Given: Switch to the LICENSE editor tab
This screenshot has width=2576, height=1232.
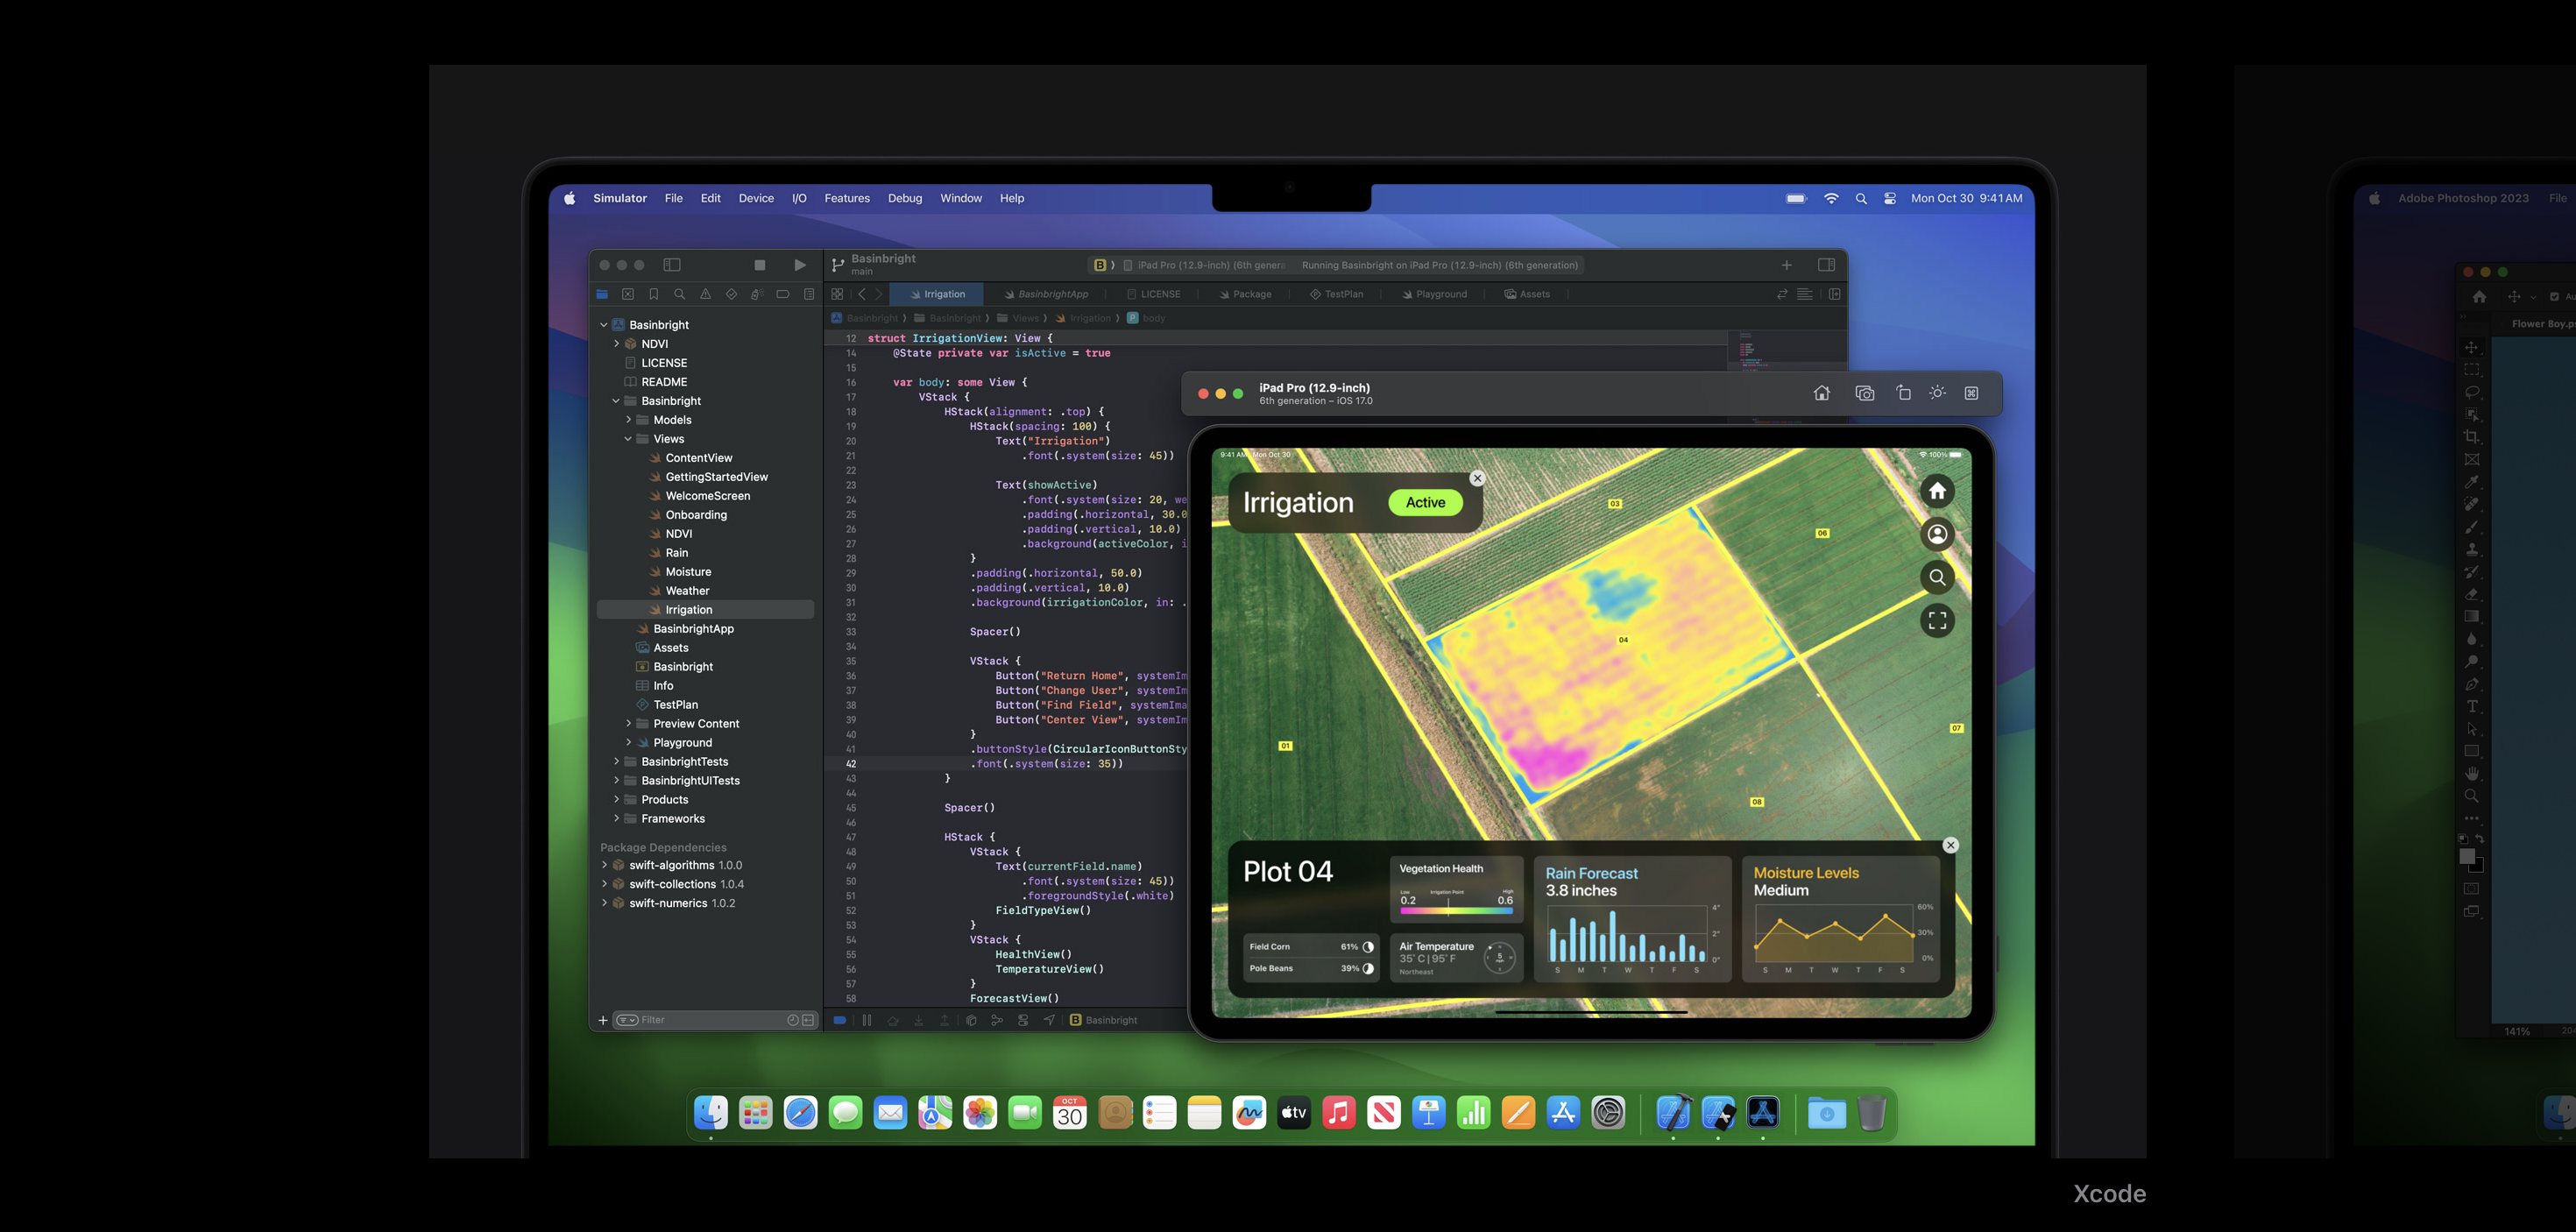Looking at the screenshot, I should tap(1153, 294).
